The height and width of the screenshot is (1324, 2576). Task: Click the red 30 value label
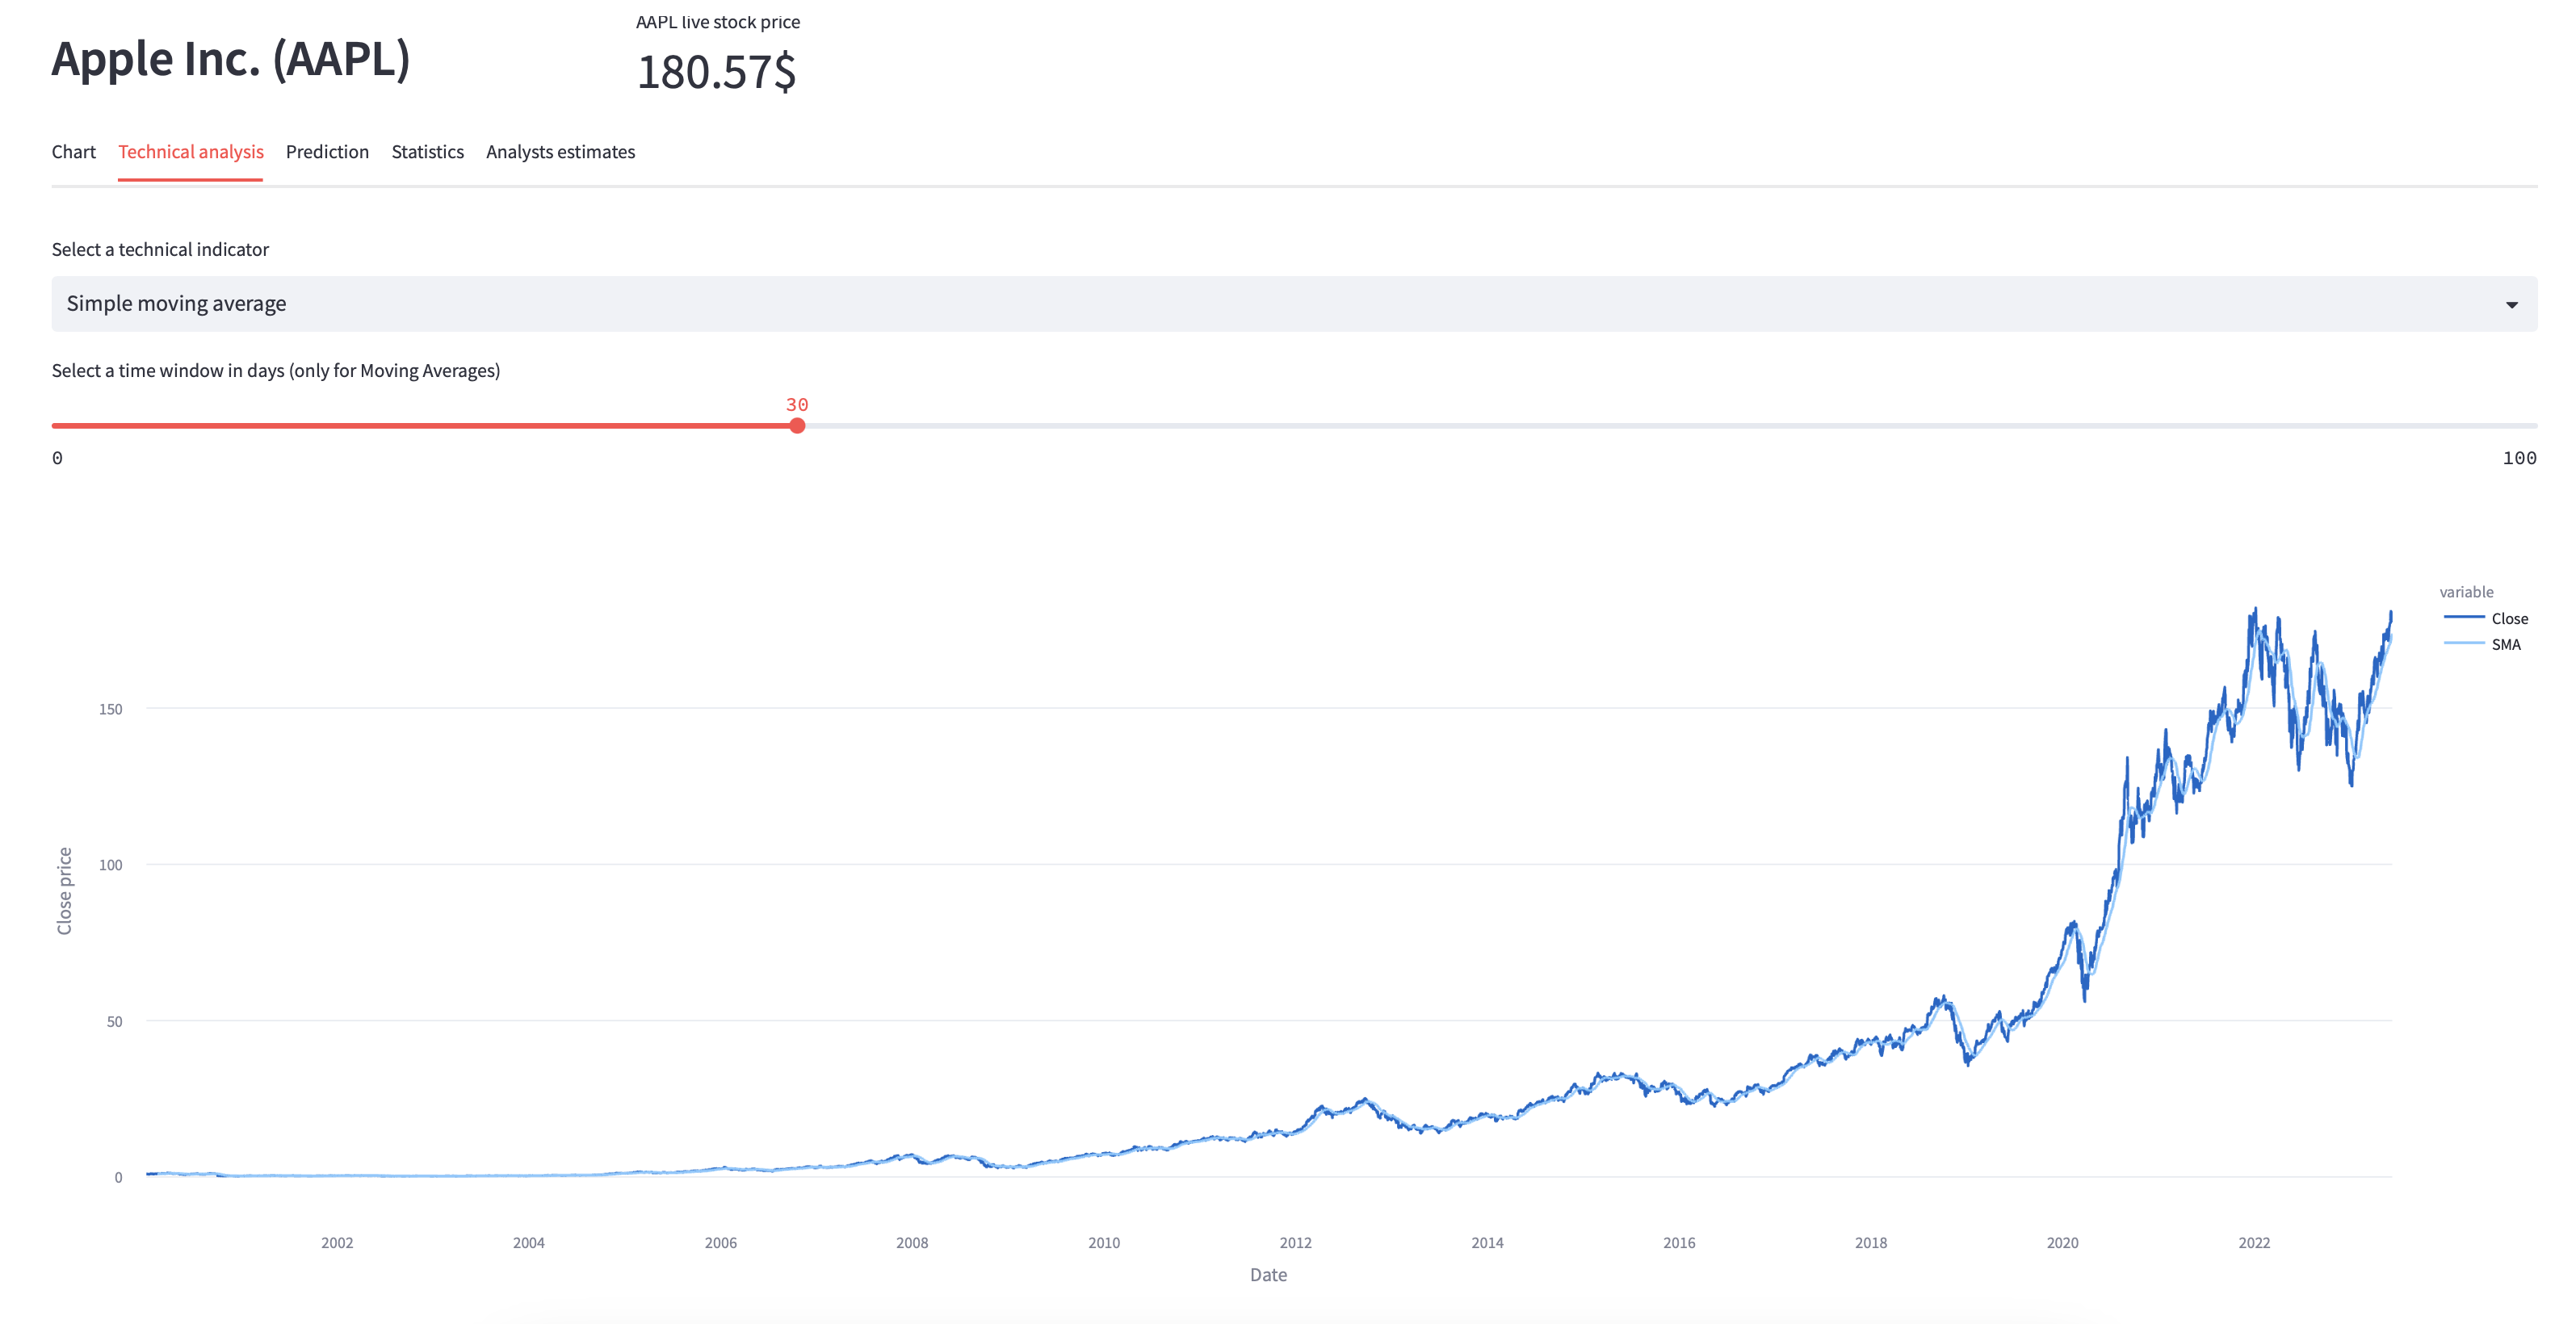(797, 405)
